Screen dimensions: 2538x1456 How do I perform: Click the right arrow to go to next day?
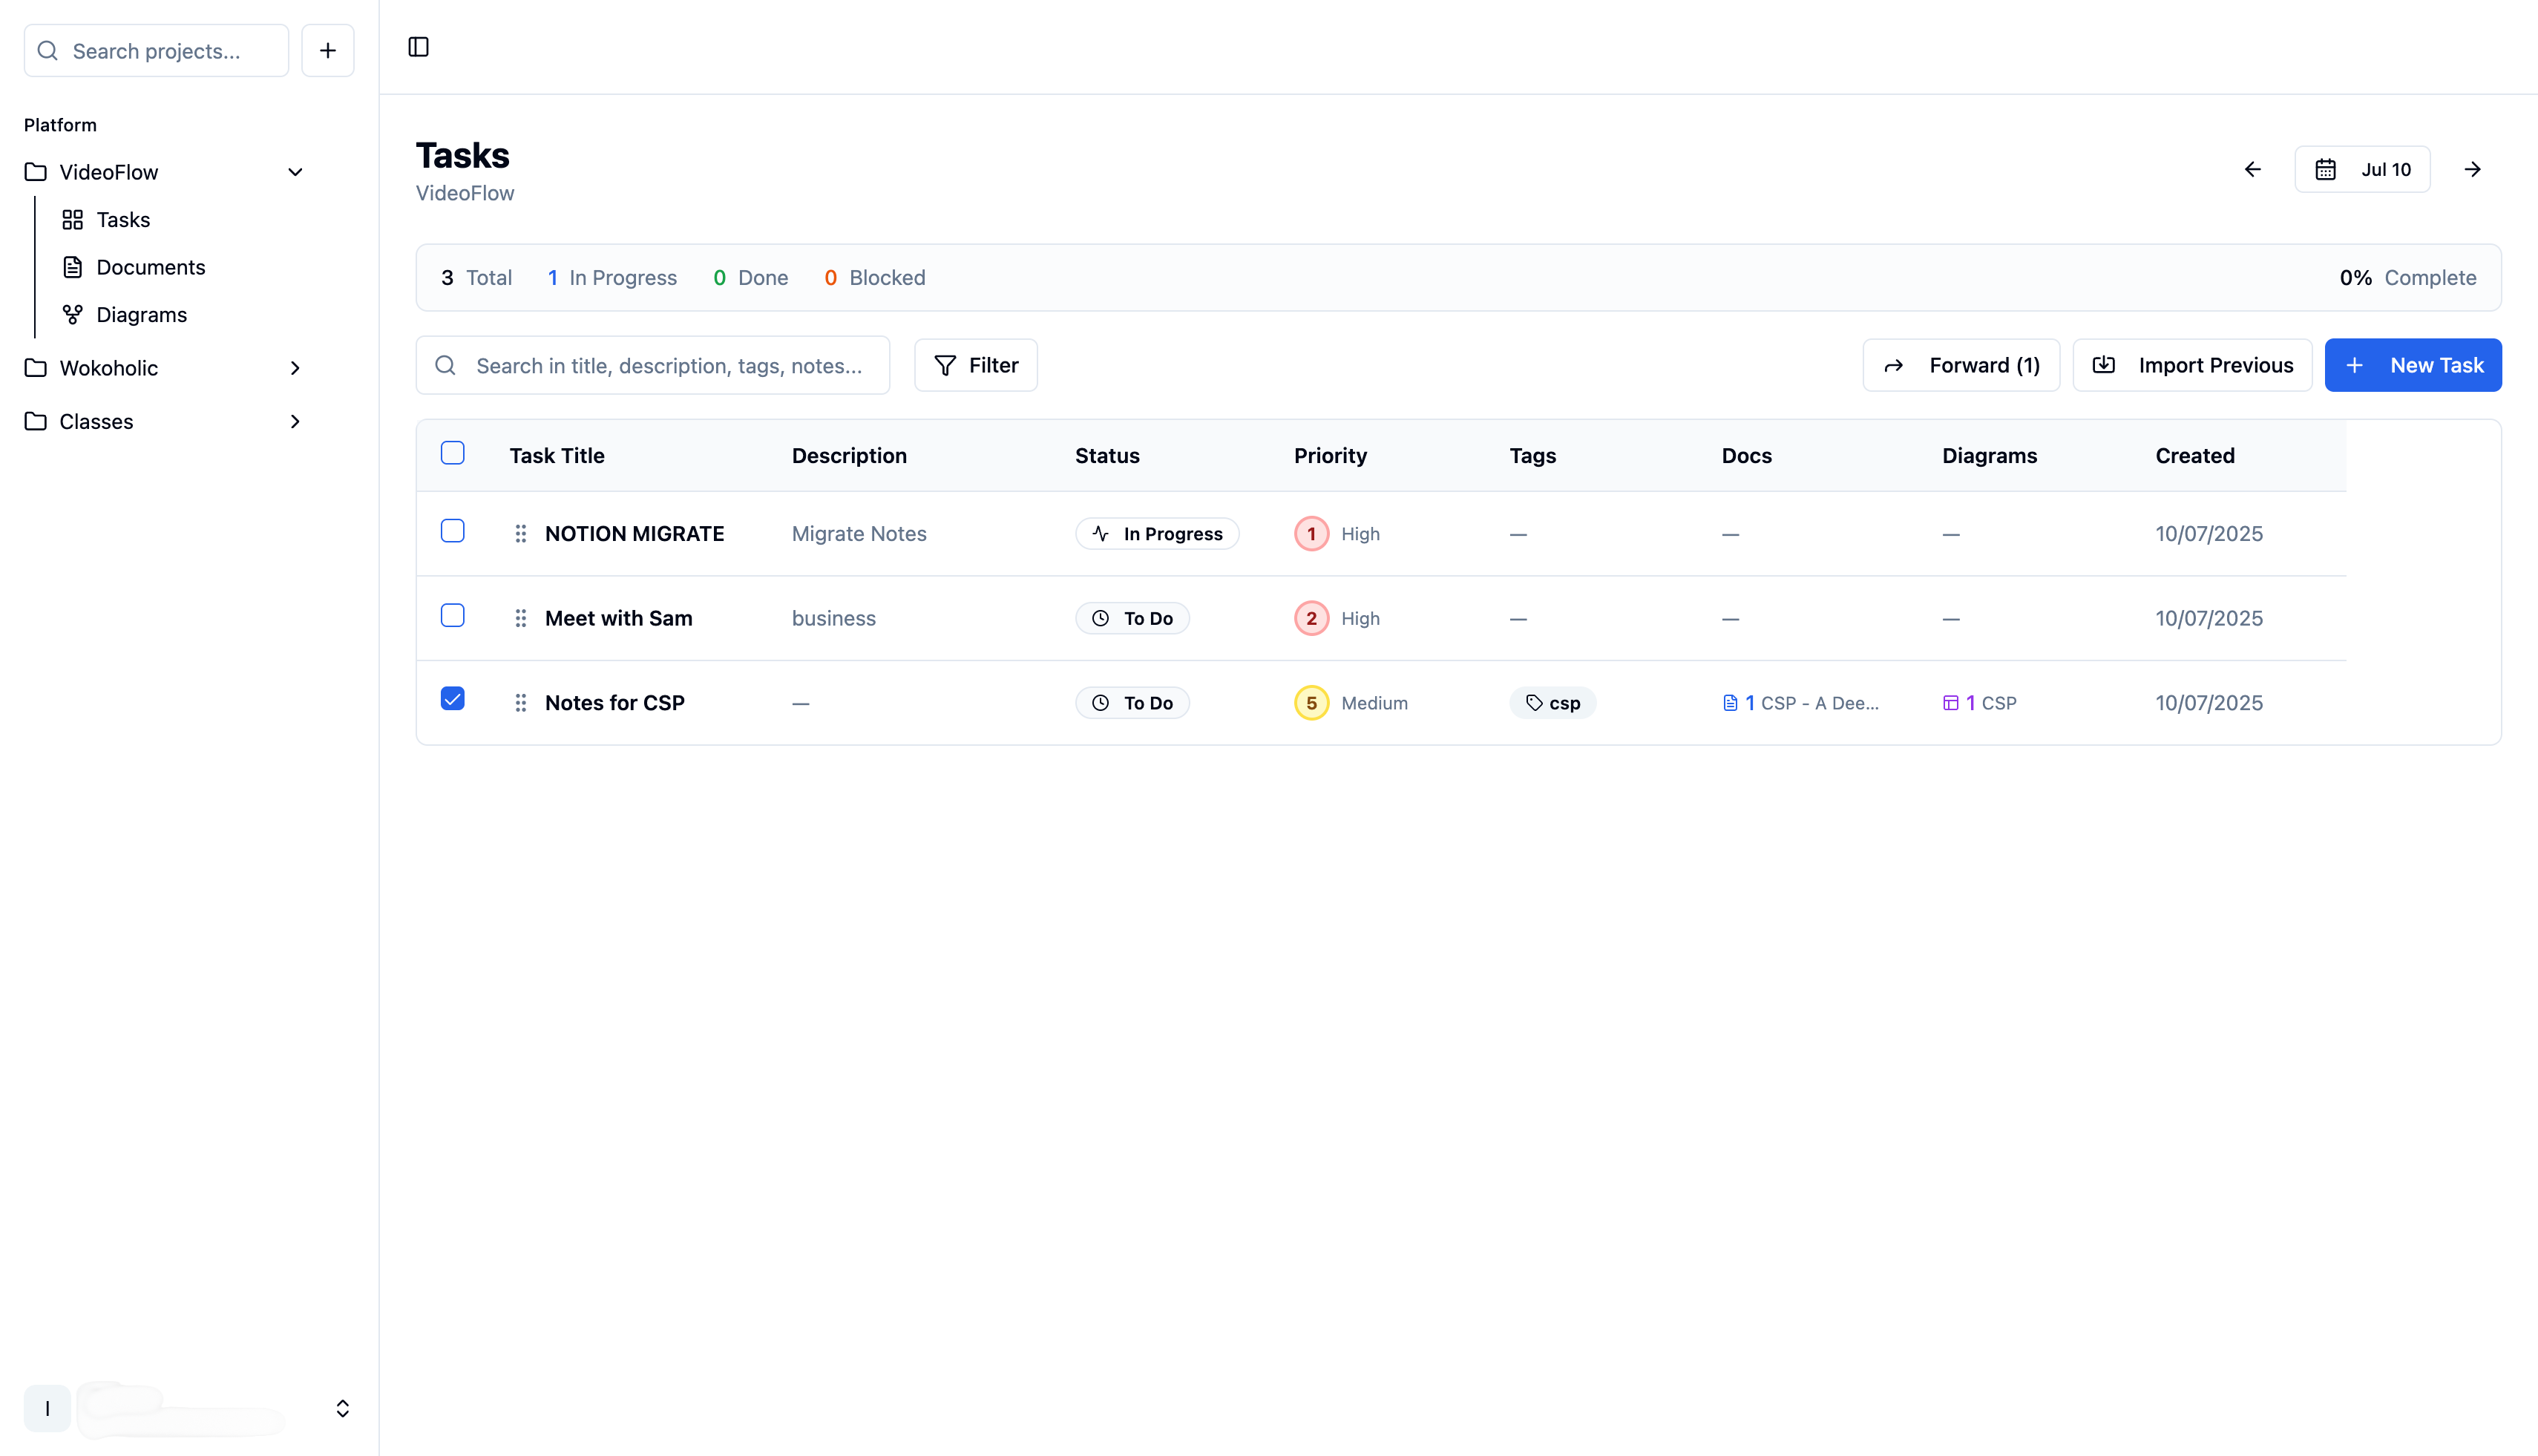tap(2473, 168)
